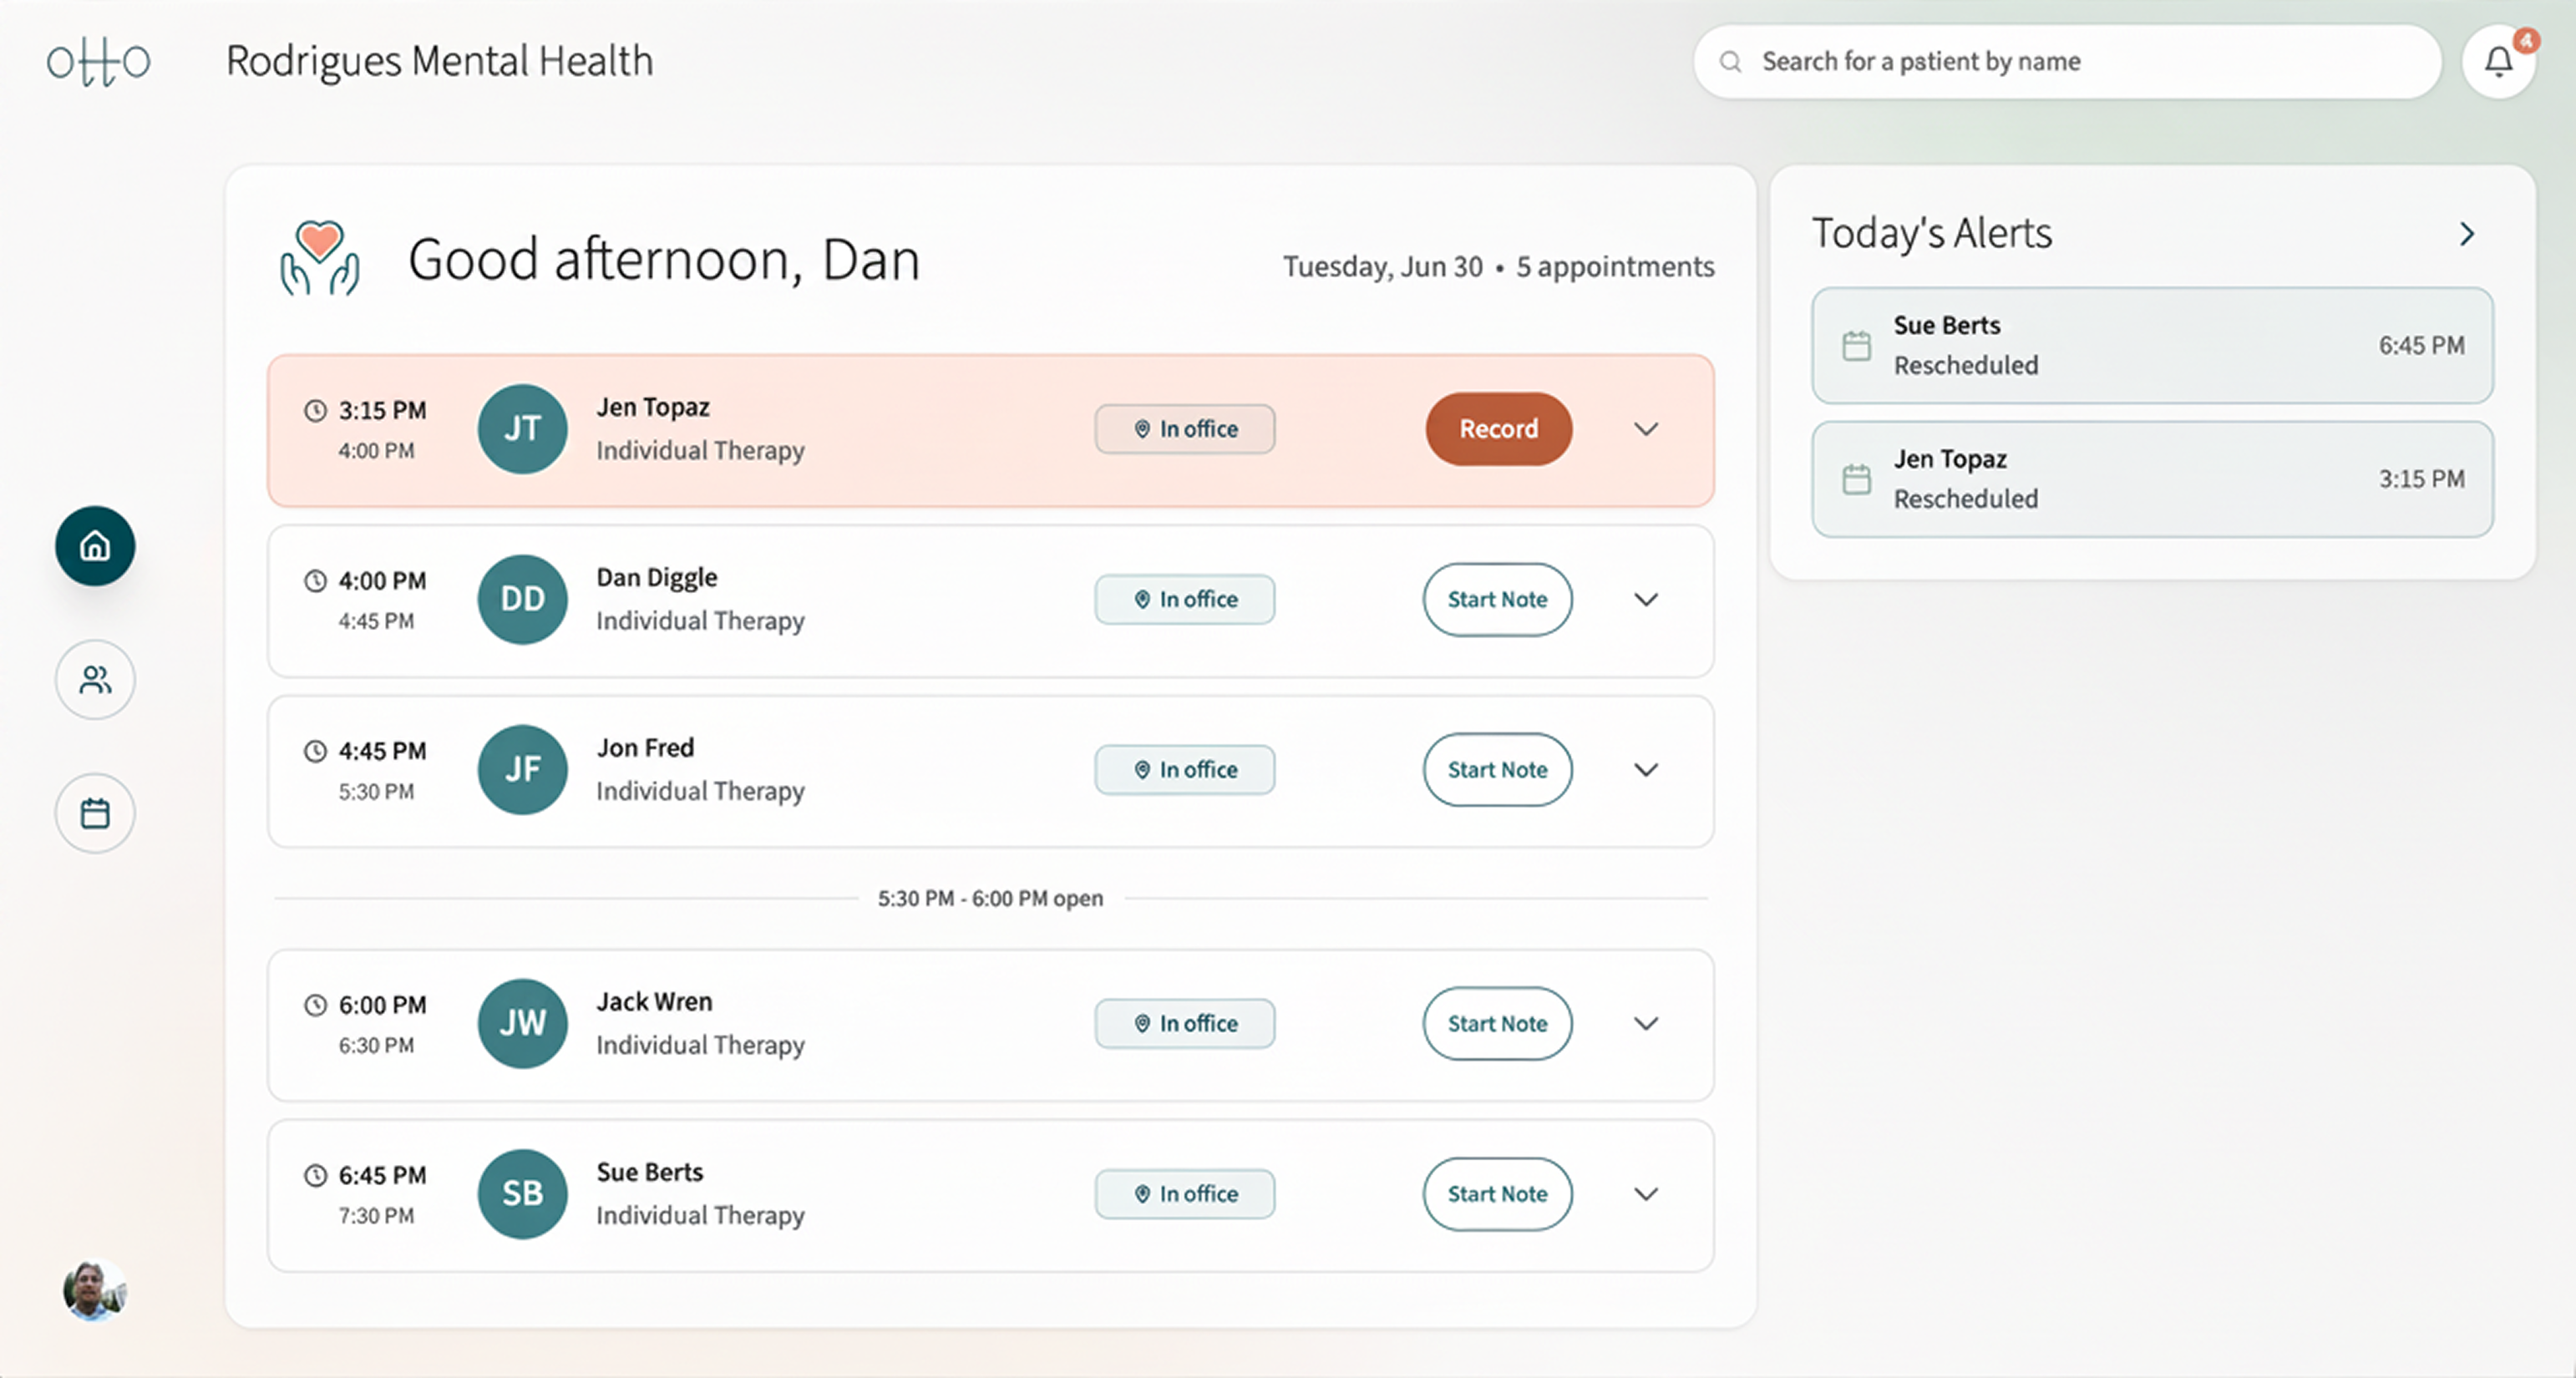Start Note for Sue Berts
The image size is (2576, 1378).
click(x=1497, y=1193)
